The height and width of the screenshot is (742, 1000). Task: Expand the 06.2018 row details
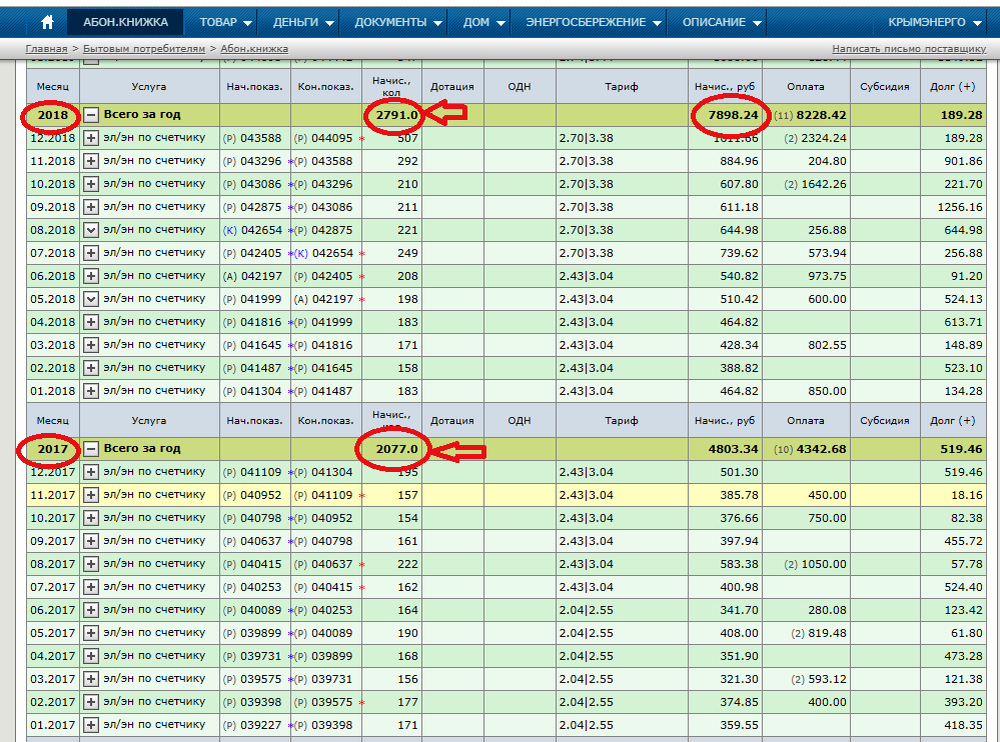click(91, 276)
